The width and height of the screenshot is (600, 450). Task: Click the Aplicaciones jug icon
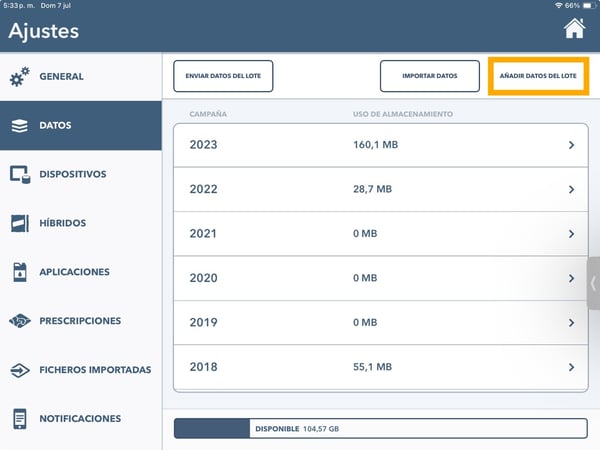[20, 272]
